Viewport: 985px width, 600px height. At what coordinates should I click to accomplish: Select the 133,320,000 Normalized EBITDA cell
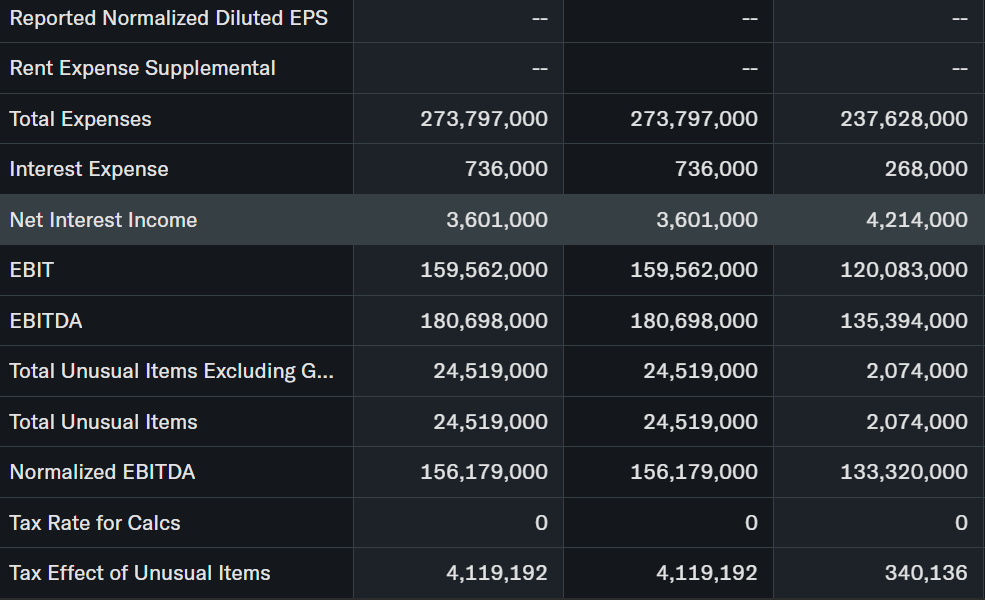904,472
